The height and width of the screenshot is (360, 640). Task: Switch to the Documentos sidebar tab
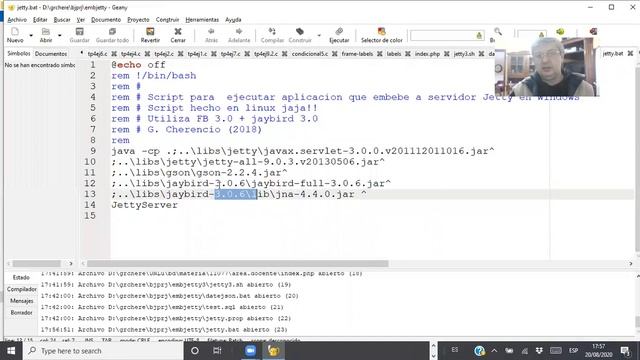pos(51,53)
